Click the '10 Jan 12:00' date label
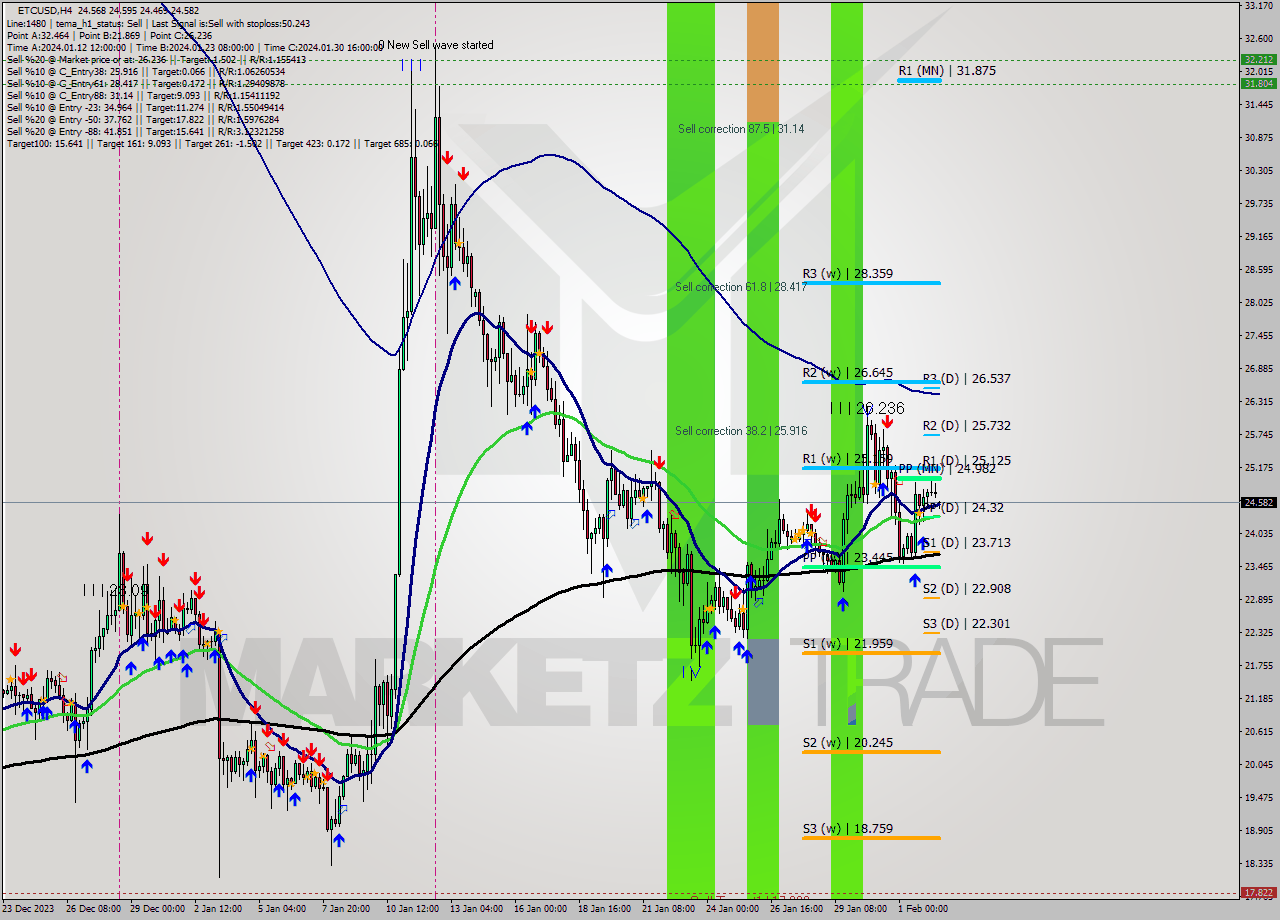1280x920 pixels. (x=413, y=909)
